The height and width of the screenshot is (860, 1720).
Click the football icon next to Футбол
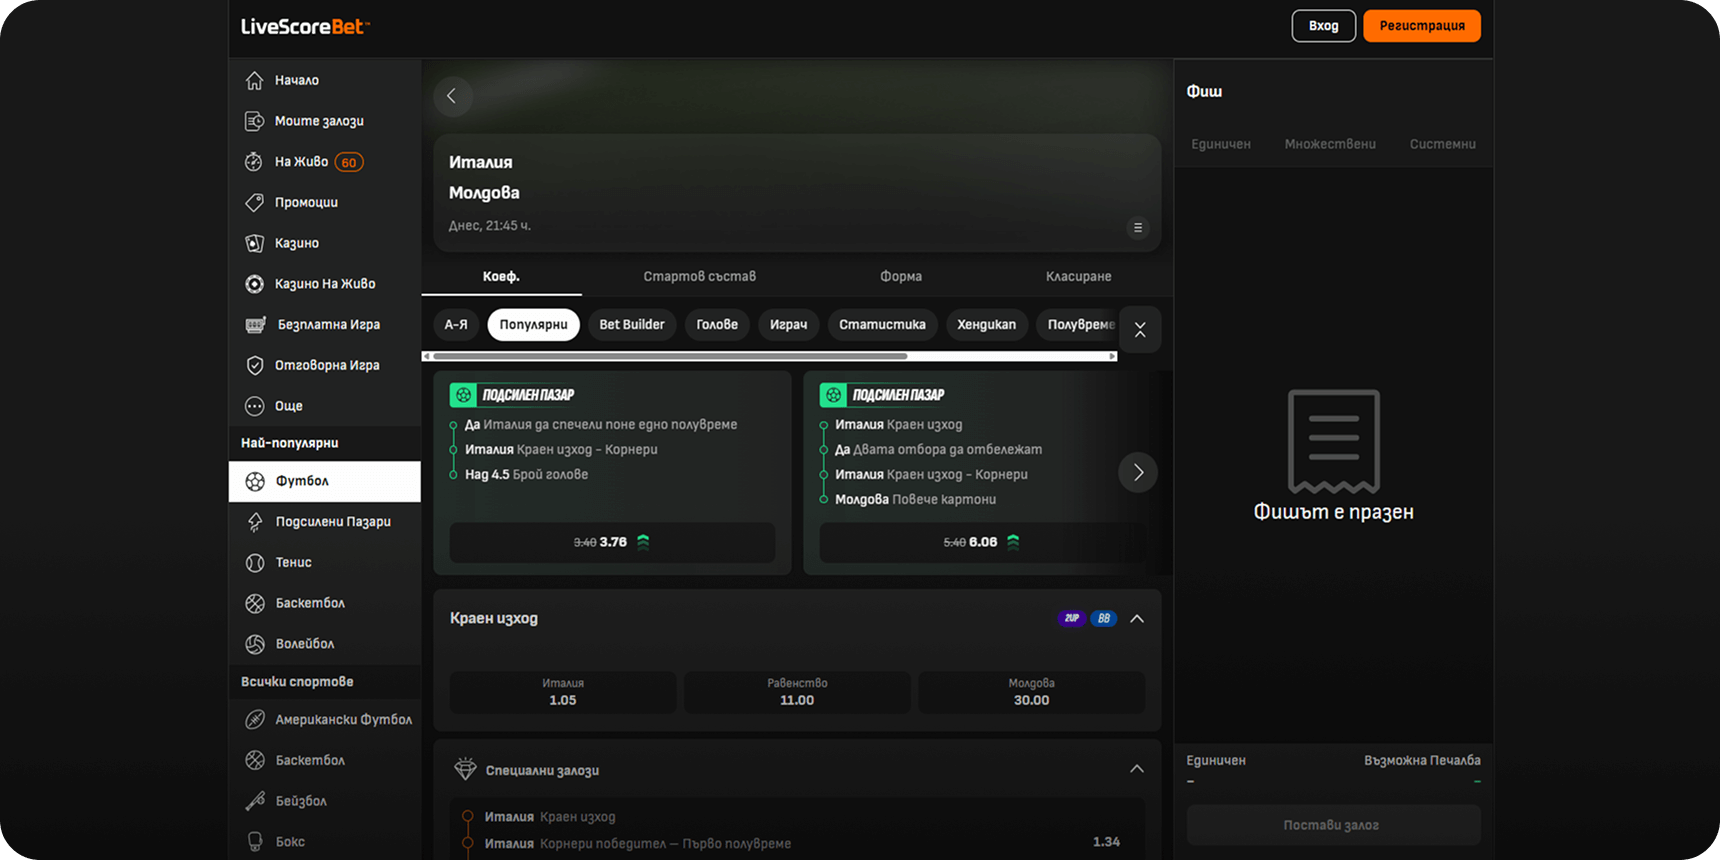click(255, 481)
